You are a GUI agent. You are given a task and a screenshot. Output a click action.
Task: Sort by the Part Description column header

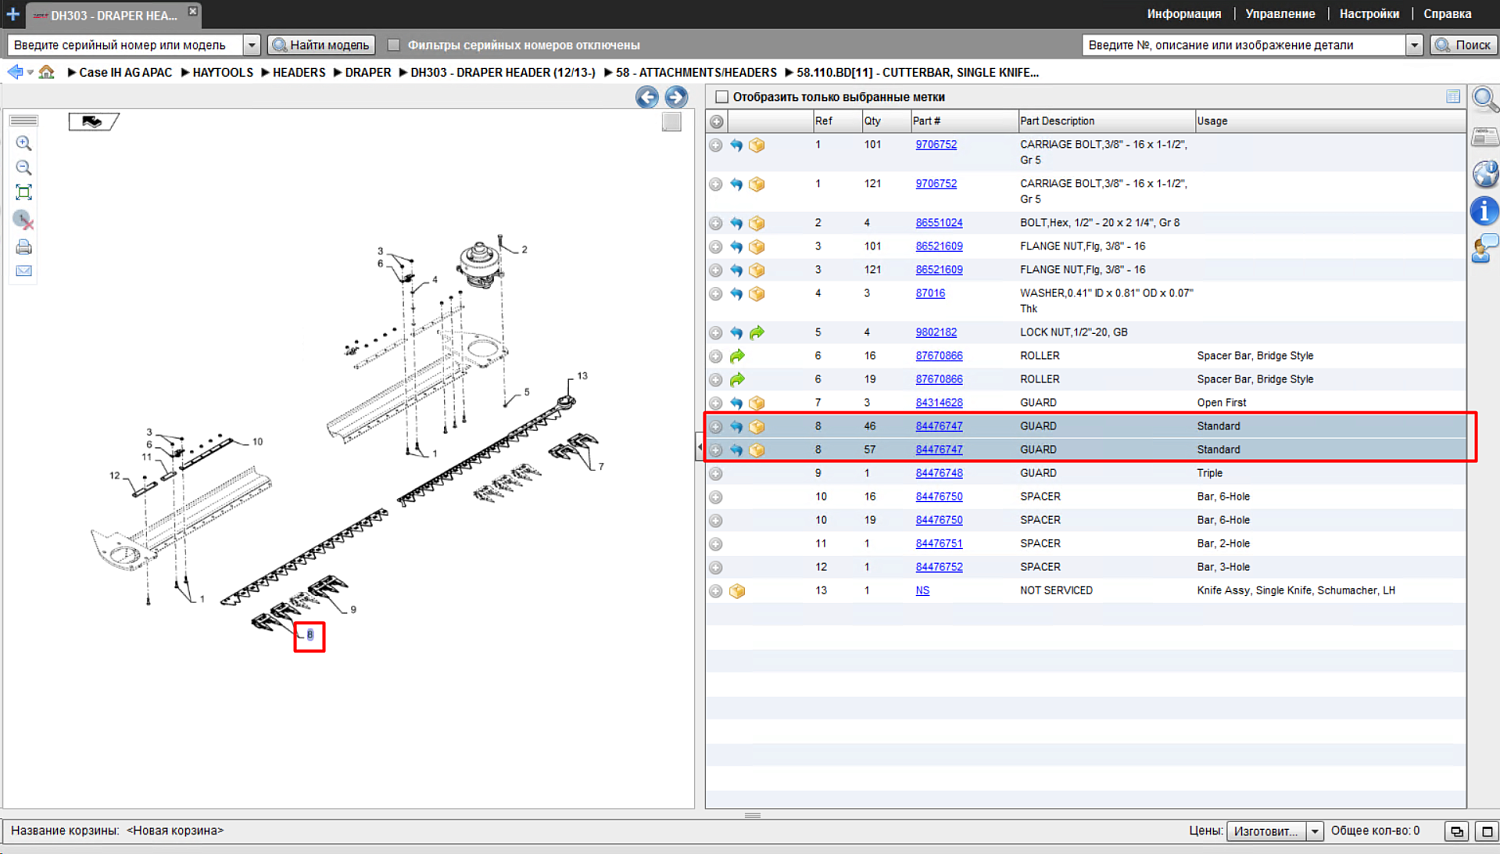pos(1106,122)
